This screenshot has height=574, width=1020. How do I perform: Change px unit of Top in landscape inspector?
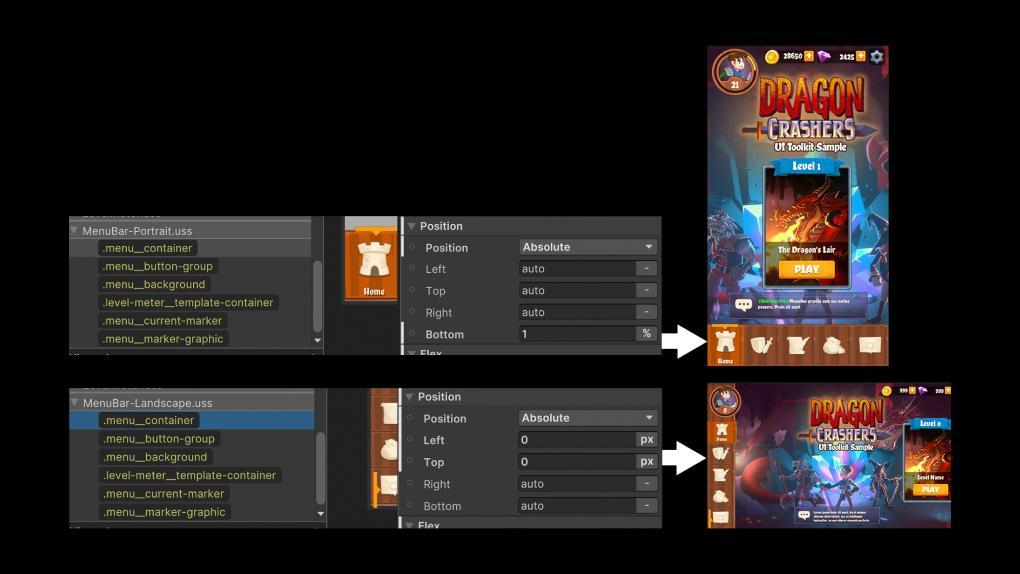point(647,461)
